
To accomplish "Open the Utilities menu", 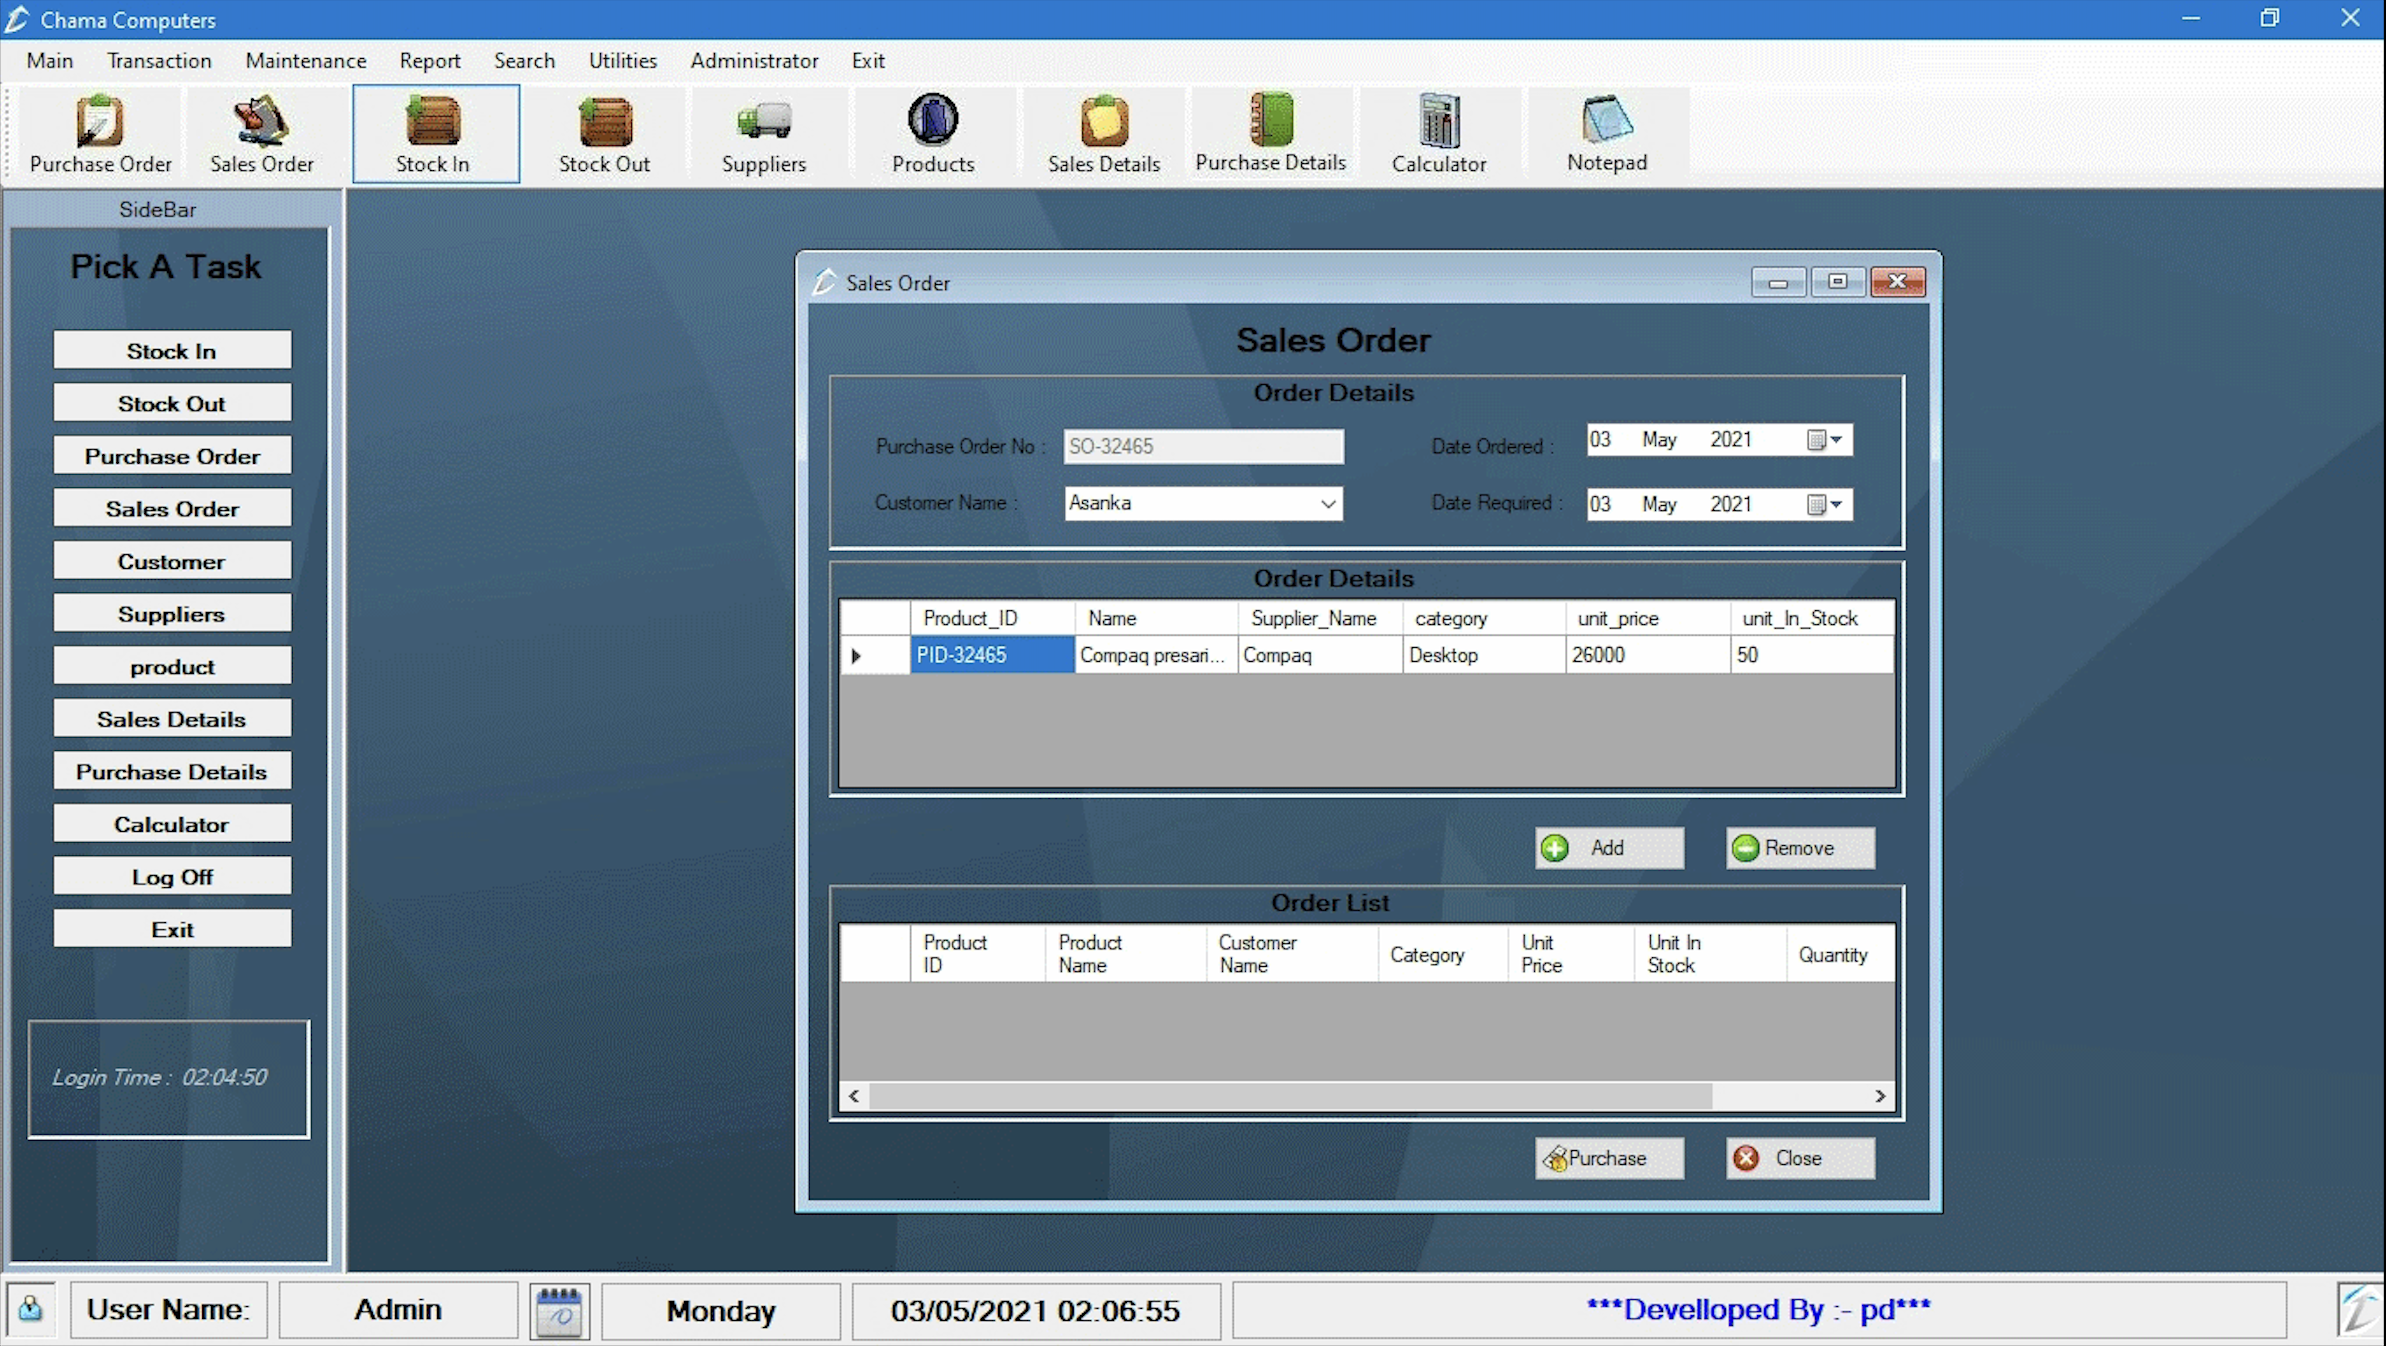I will click(622, 61).
